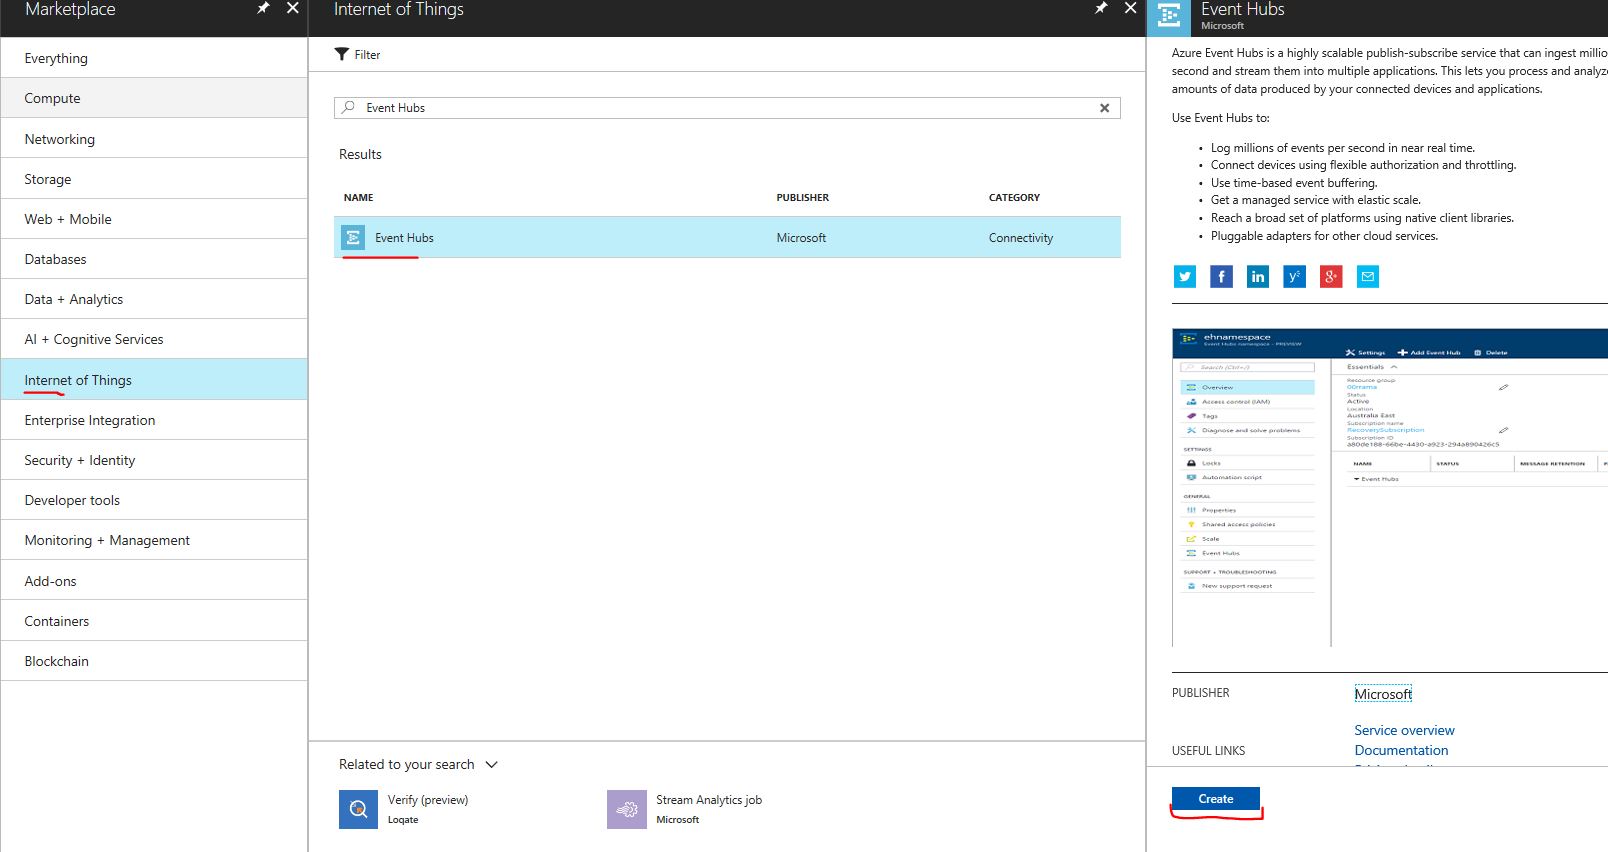
Task: Click Connectivity category cell
Action: [x=1020, y=238]
